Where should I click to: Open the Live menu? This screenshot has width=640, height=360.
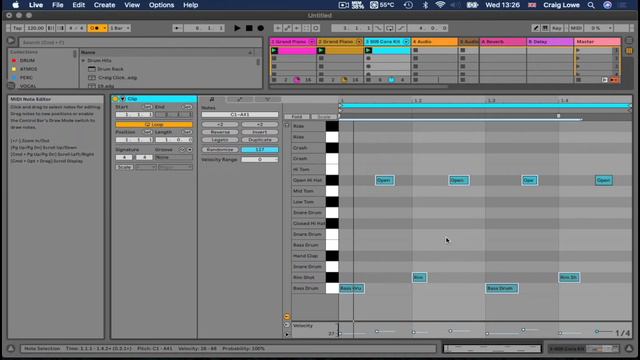click(x=36, y=5)
